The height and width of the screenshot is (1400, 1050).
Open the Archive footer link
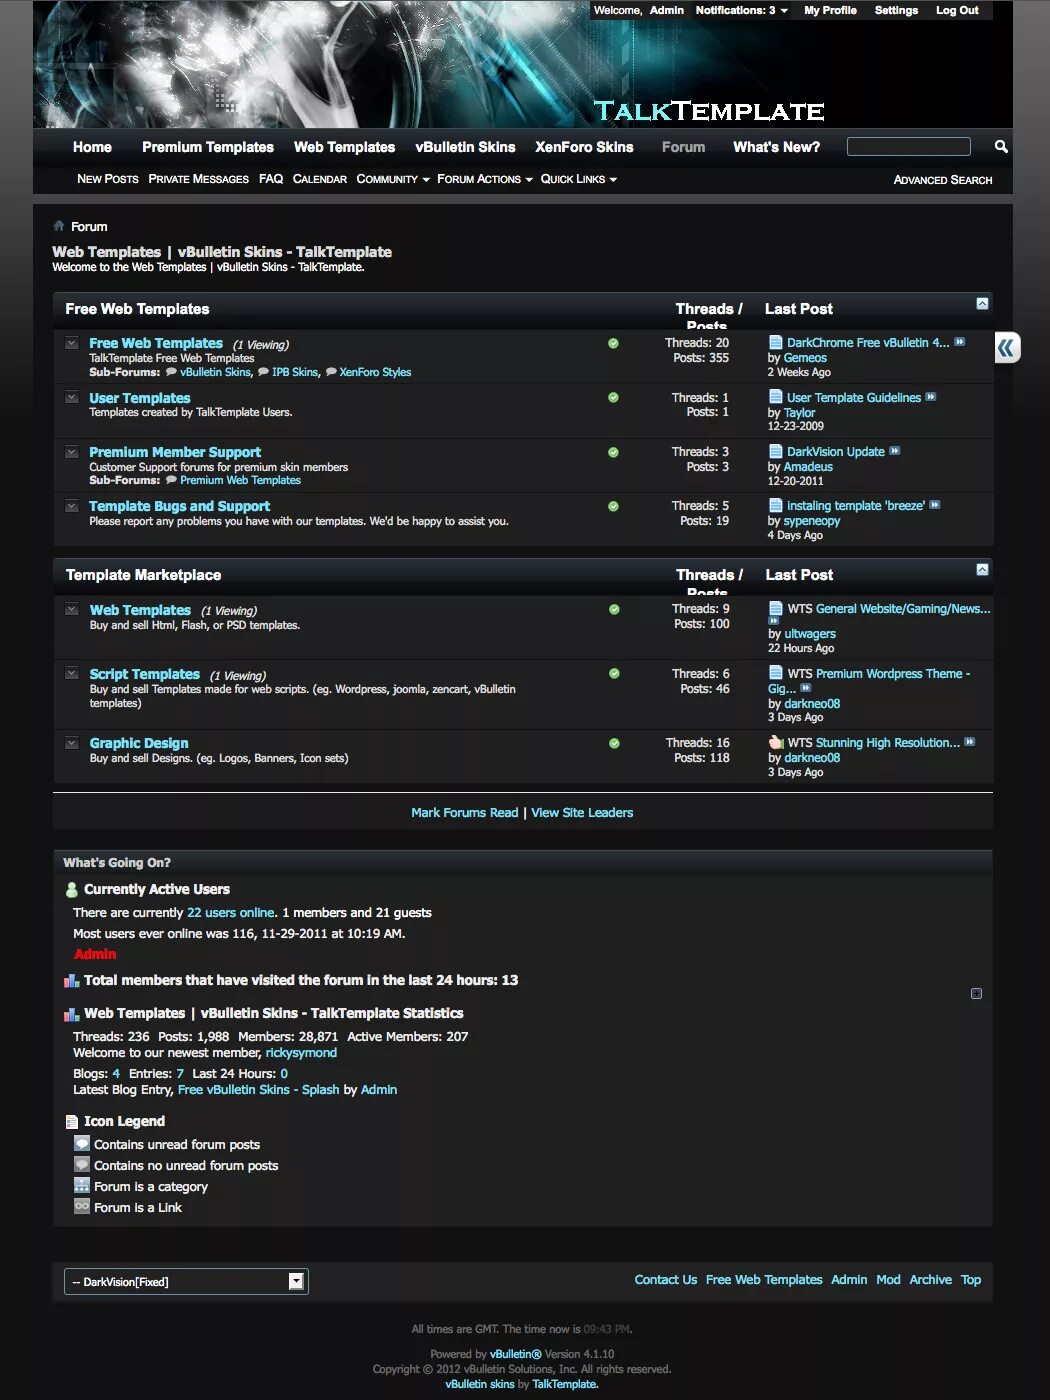pos(930,1280)
